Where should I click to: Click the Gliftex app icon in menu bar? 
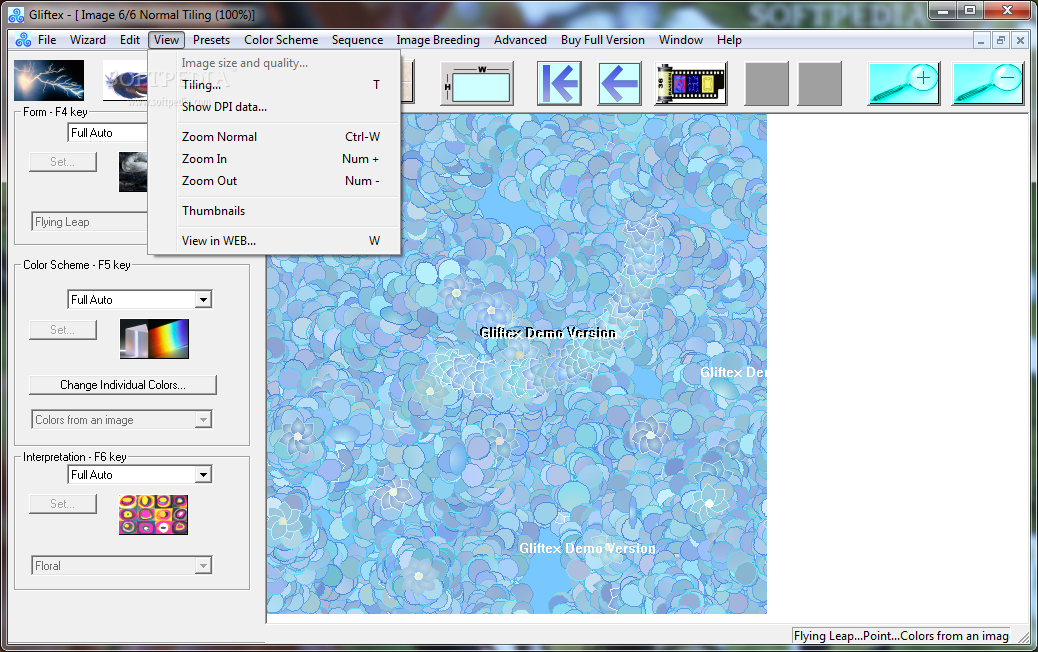[23, 40]
